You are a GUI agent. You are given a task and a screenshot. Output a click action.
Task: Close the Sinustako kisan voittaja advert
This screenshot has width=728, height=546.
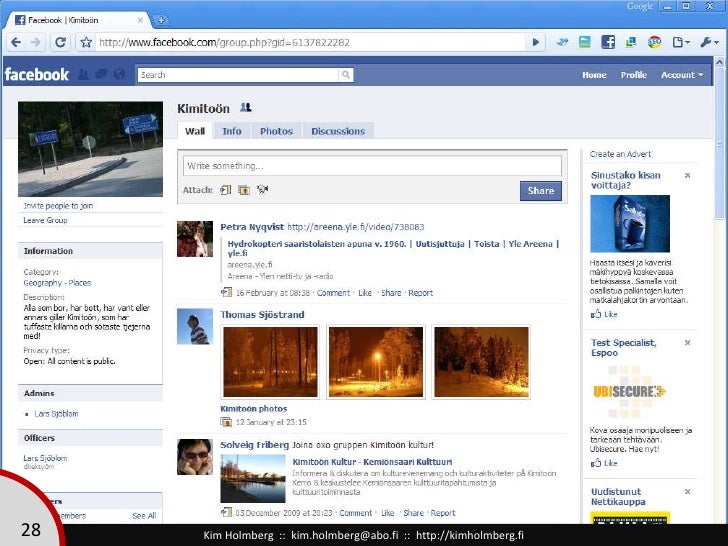coord(687,174)
